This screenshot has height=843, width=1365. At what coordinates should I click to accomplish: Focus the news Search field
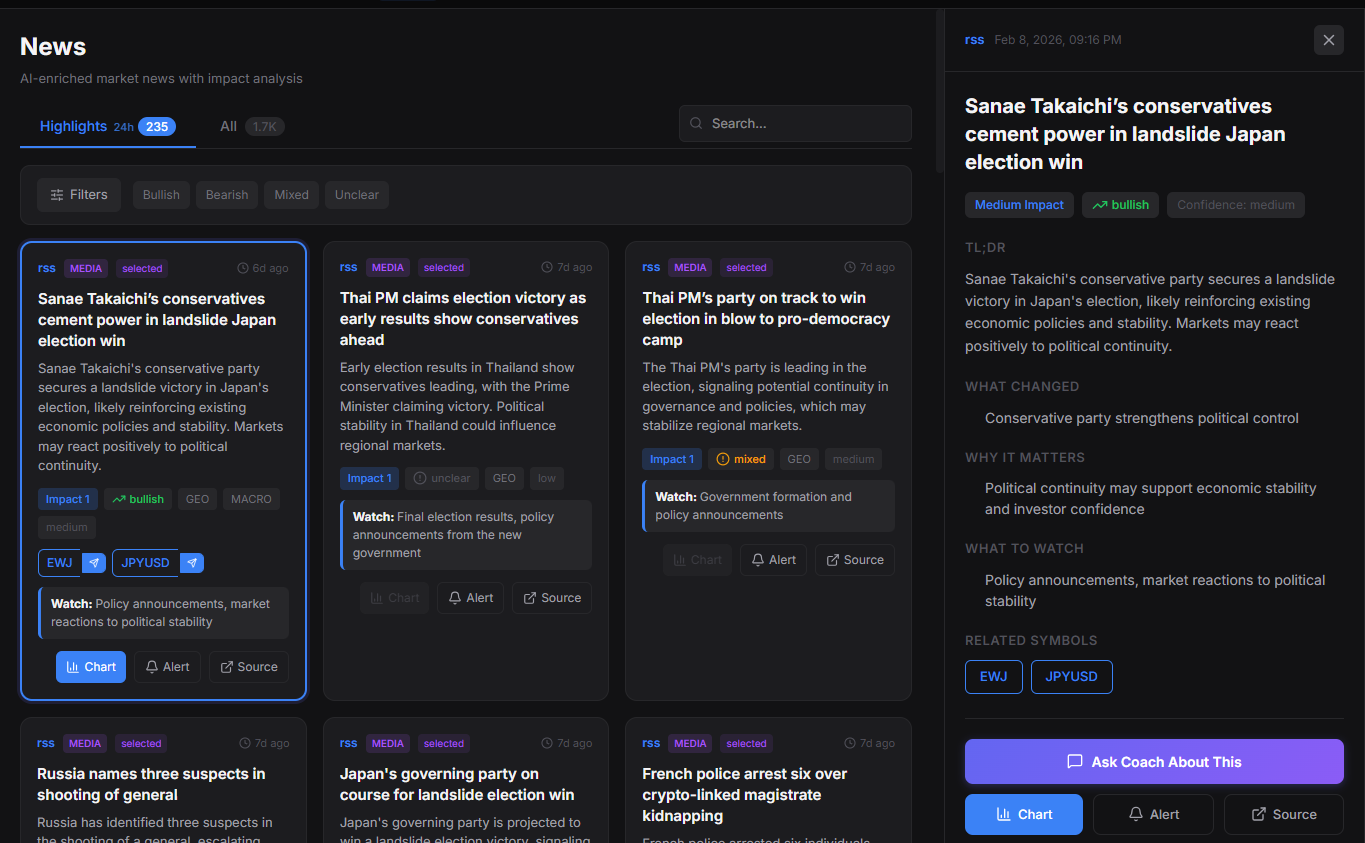795,124
